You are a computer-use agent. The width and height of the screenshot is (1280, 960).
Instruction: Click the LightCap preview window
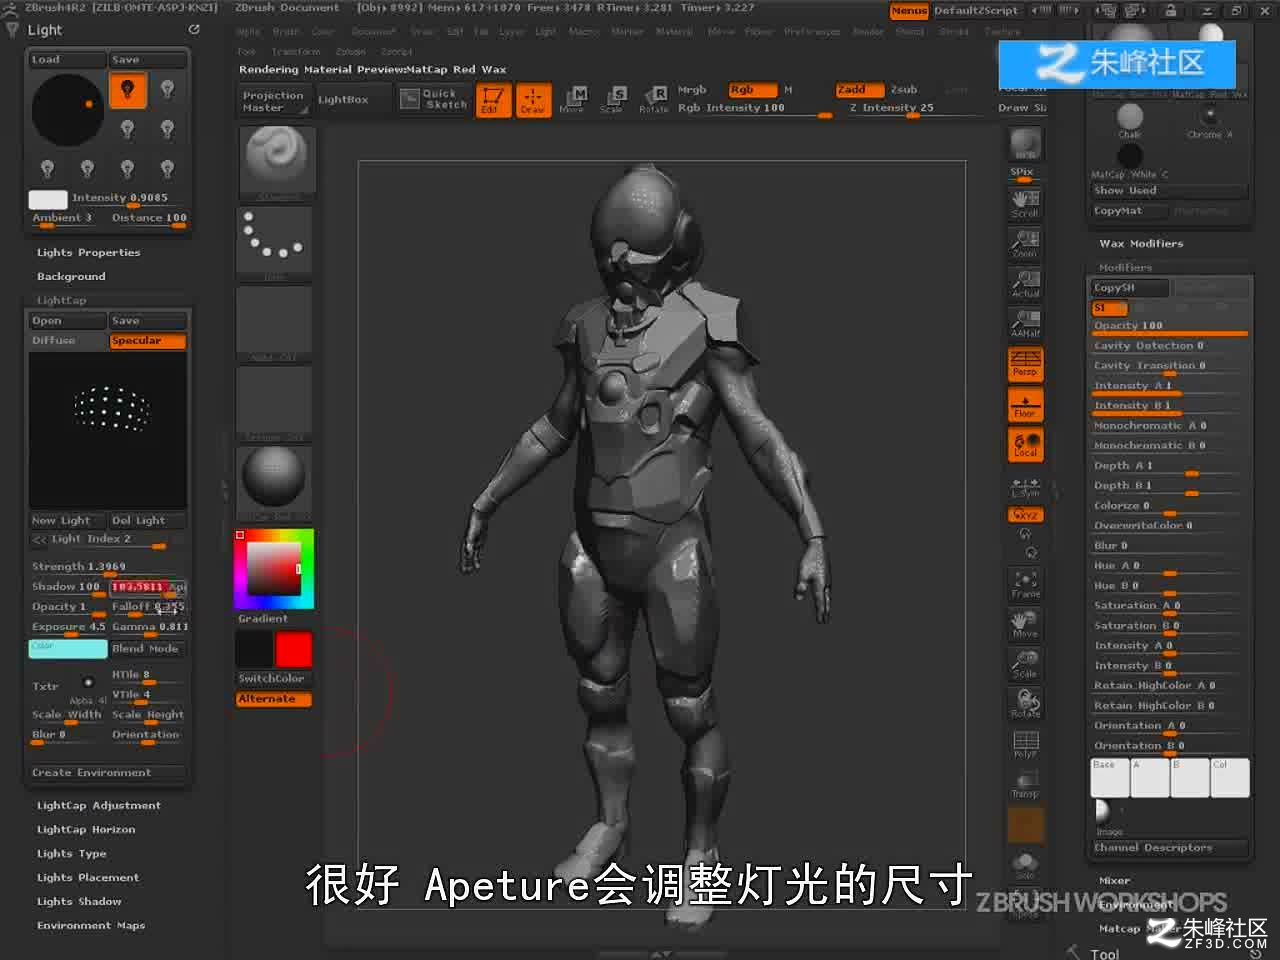pyautogui.click(x=108, y=430)
